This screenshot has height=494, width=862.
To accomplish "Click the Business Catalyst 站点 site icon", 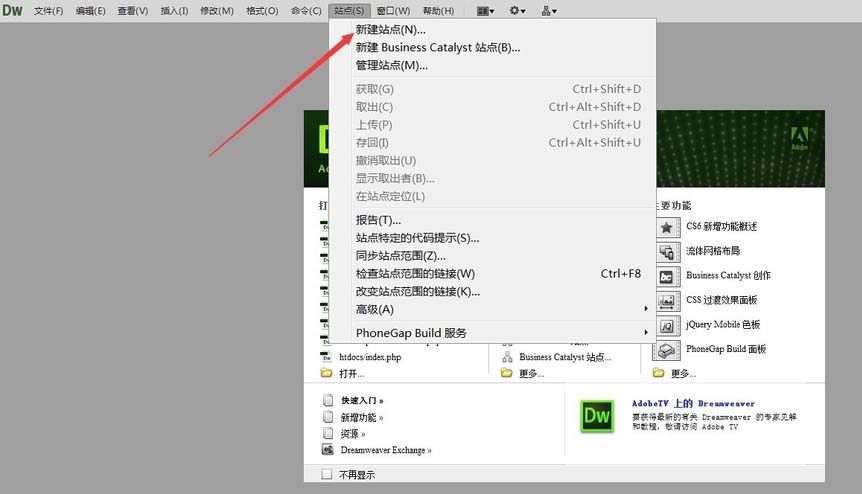I will tap(507, 357).
